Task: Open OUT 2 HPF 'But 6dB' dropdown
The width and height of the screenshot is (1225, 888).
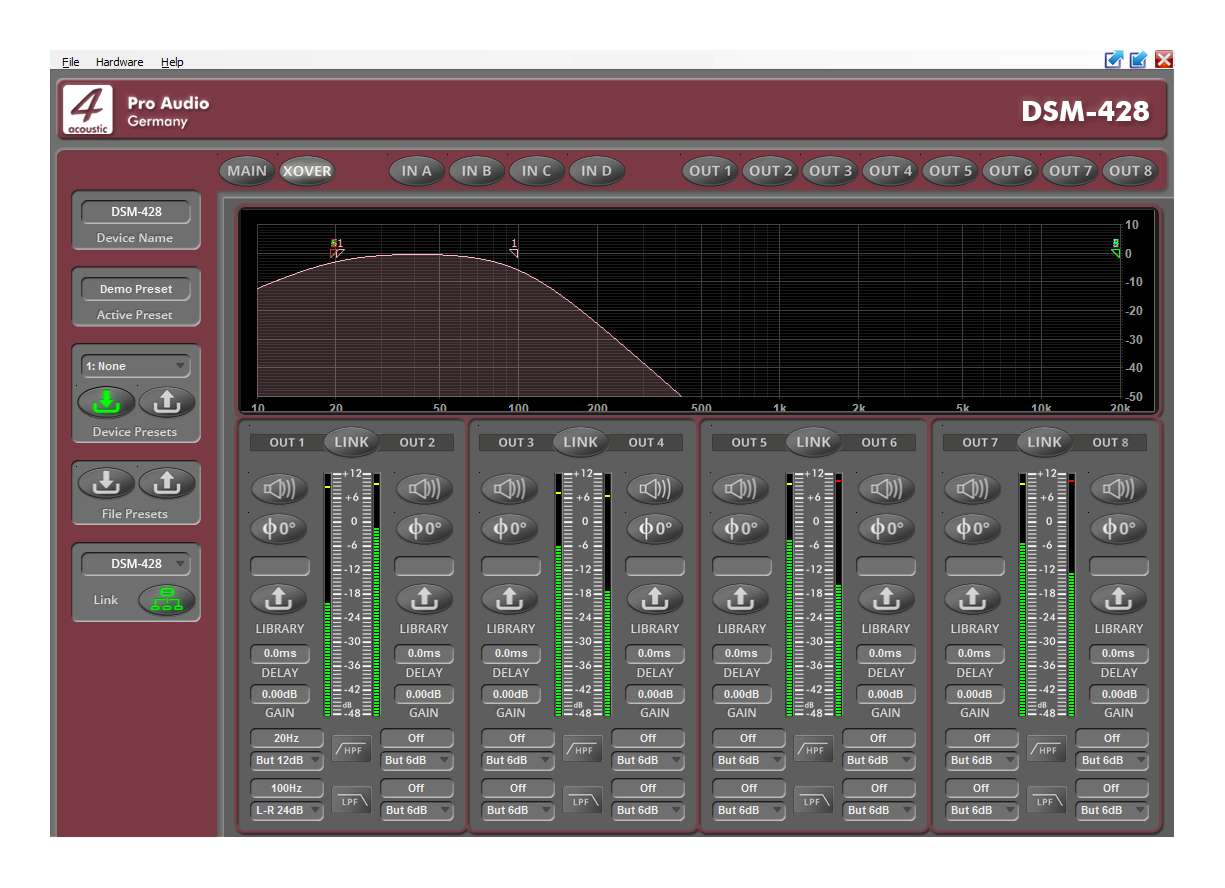Action: click(417, 760)
